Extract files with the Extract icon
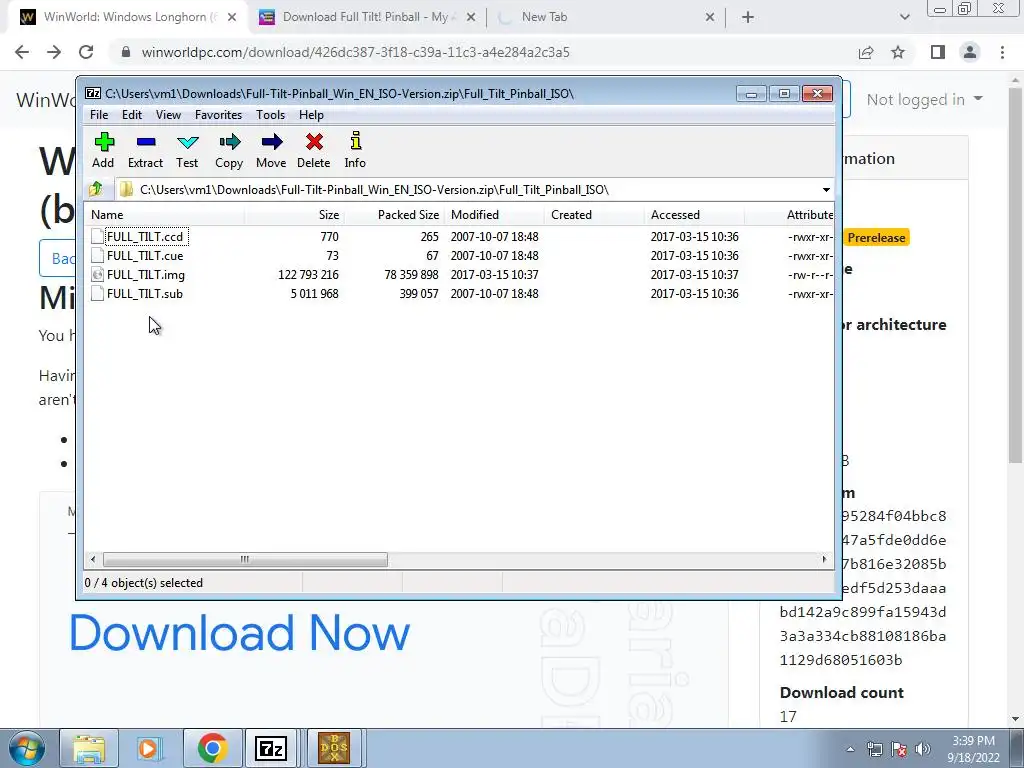This screenshot has width=1024, height=768. click(x=145, y=150)
